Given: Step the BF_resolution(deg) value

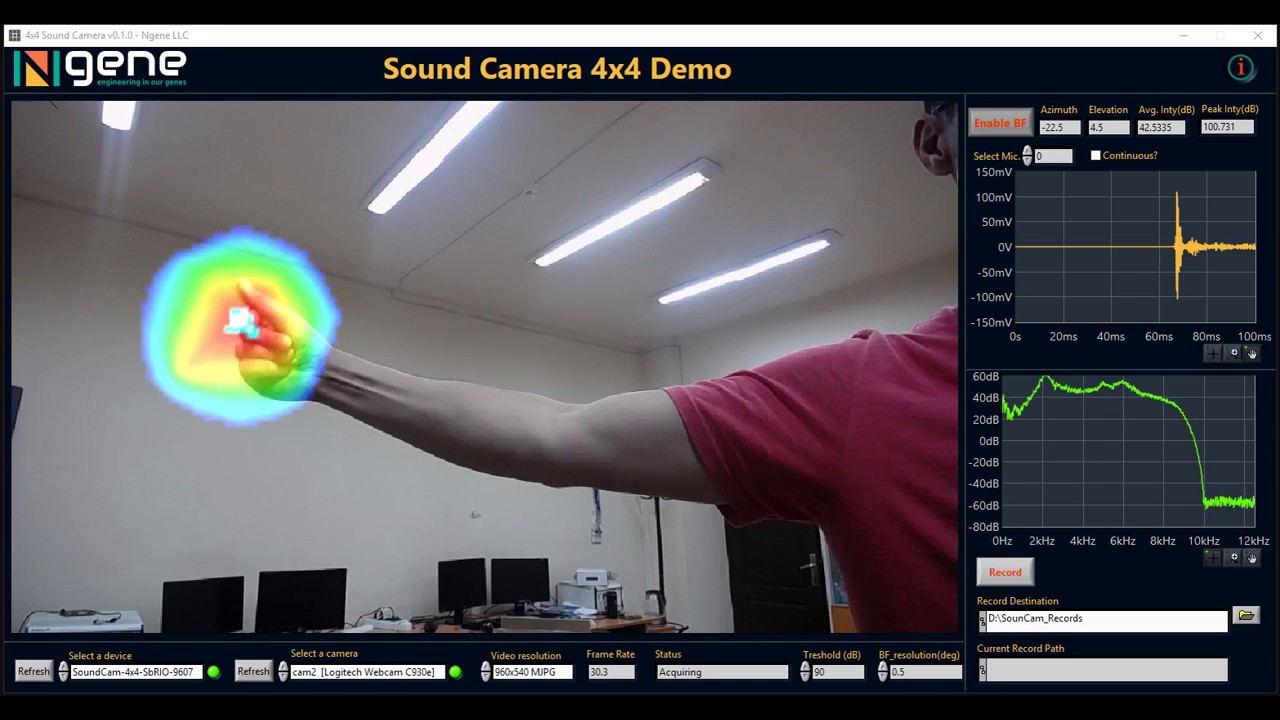Looking at the screenshot, I should [x=883, y=672].
